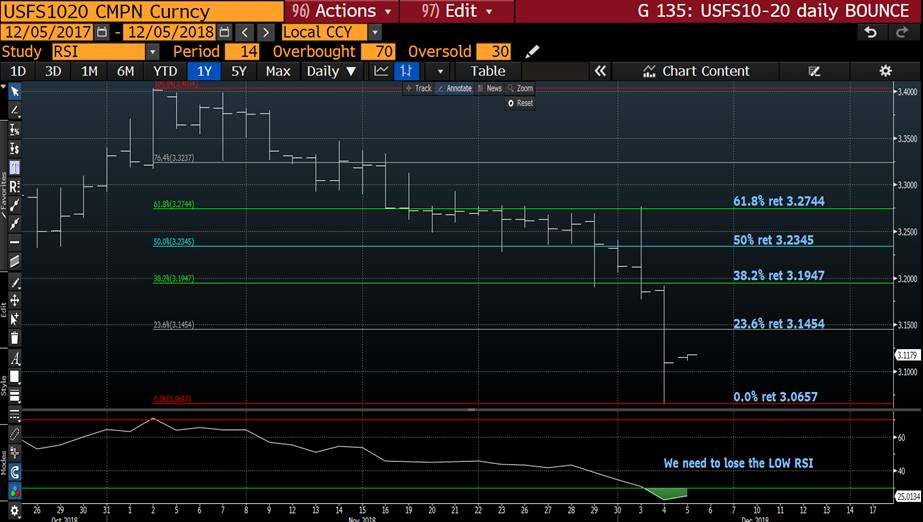The image size is (923, 522).
Task: Choose the Fibonacci retracement tool in Favorites
Action: pyautogui.click(x=15, y=168)
